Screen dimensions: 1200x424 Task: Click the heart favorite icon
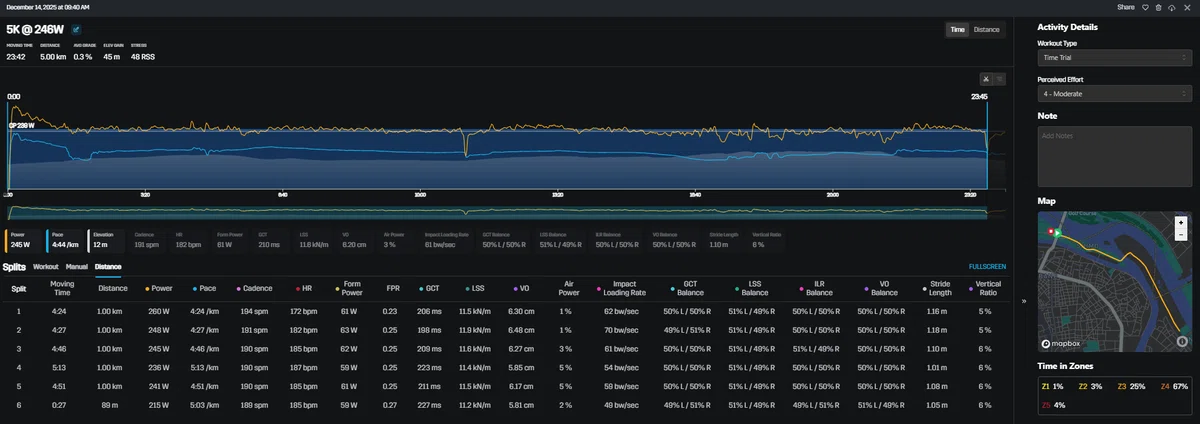click(1147, 7)
